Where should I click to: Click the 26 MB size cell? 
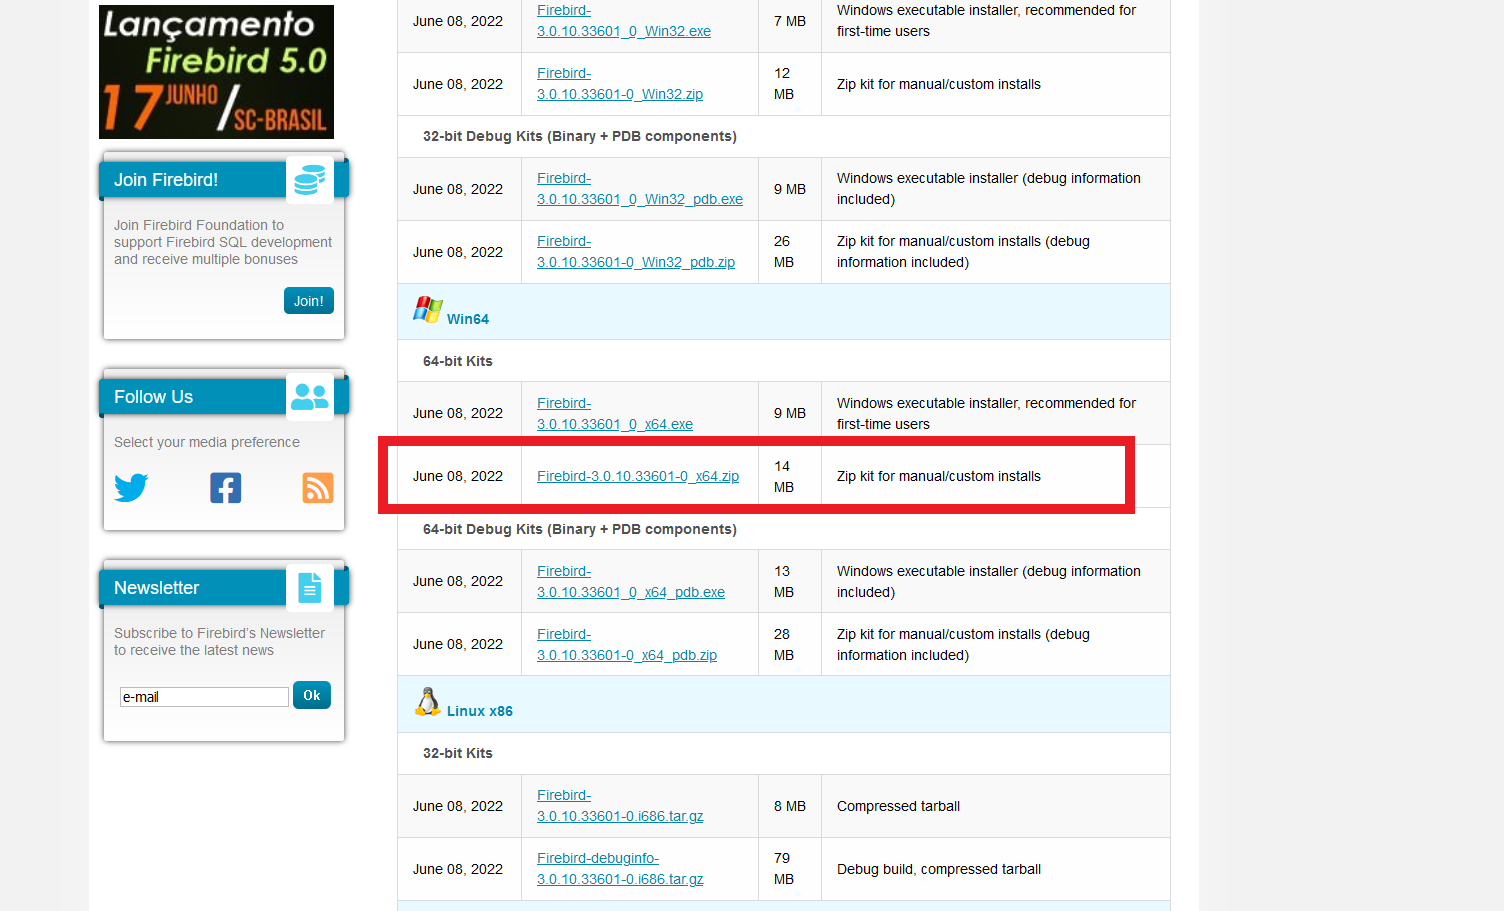[789, 252]
